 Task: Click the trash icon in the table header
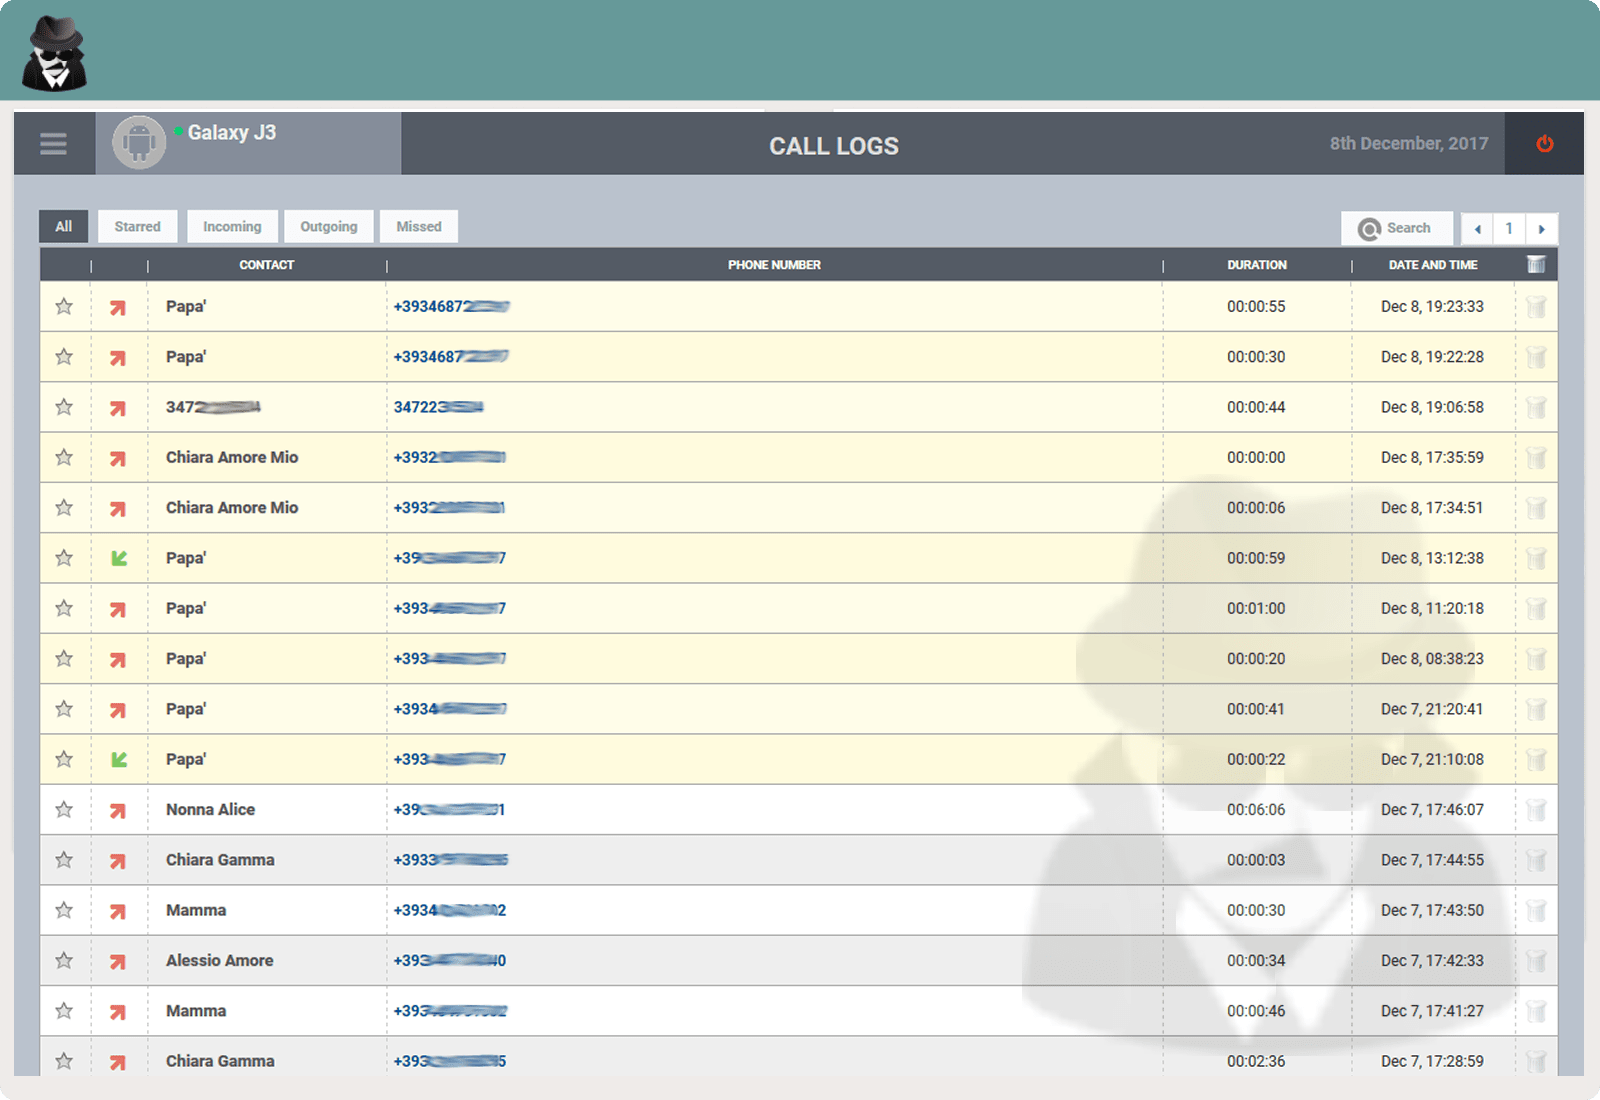click(1536, 264)
